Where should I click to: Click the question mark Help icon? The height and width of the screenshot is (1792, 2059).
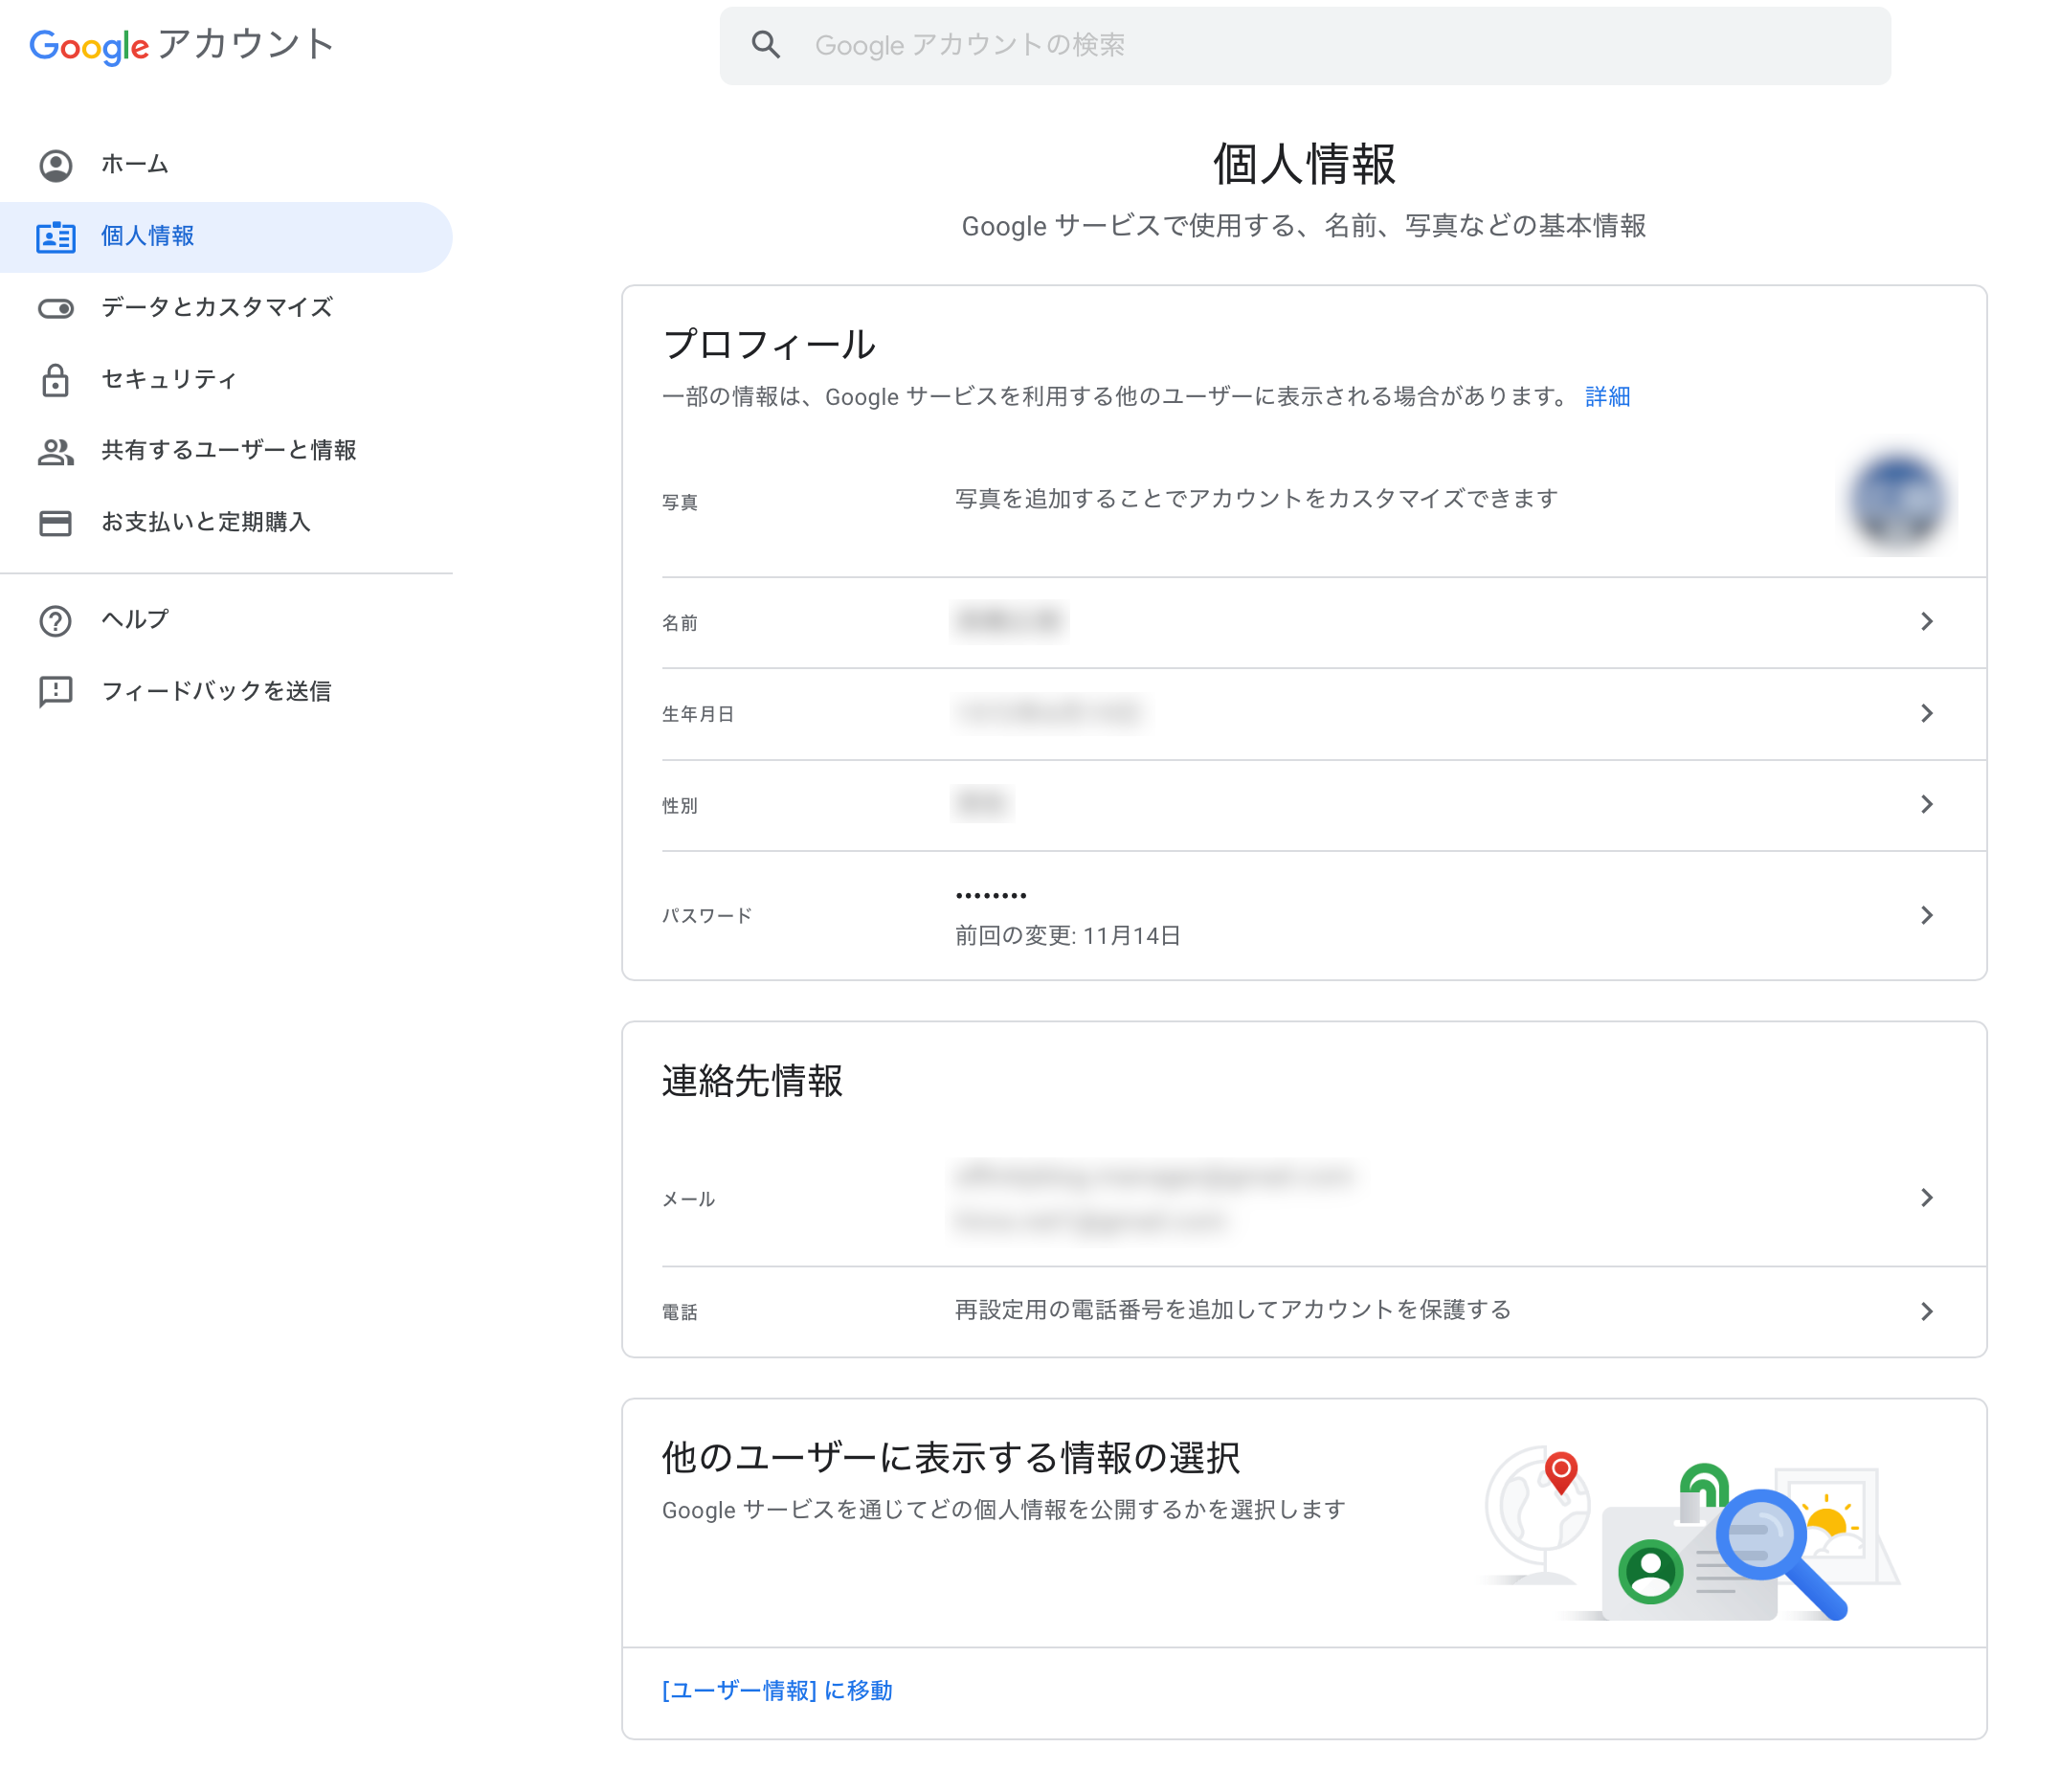(x=55, y=621)
